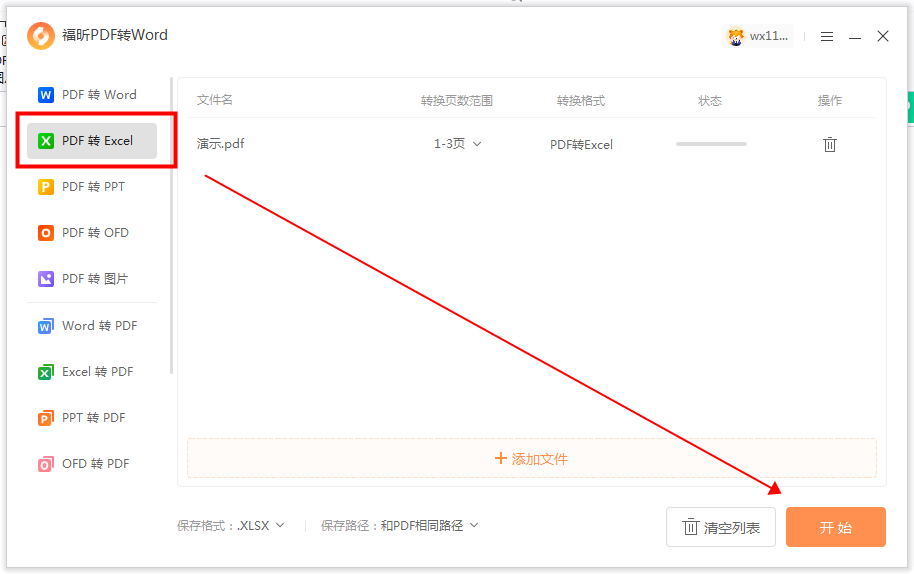This screenshot has height=574, width=914.
Task: Click the Word 转 PDF icon
Action: click(x=45, y=326)
